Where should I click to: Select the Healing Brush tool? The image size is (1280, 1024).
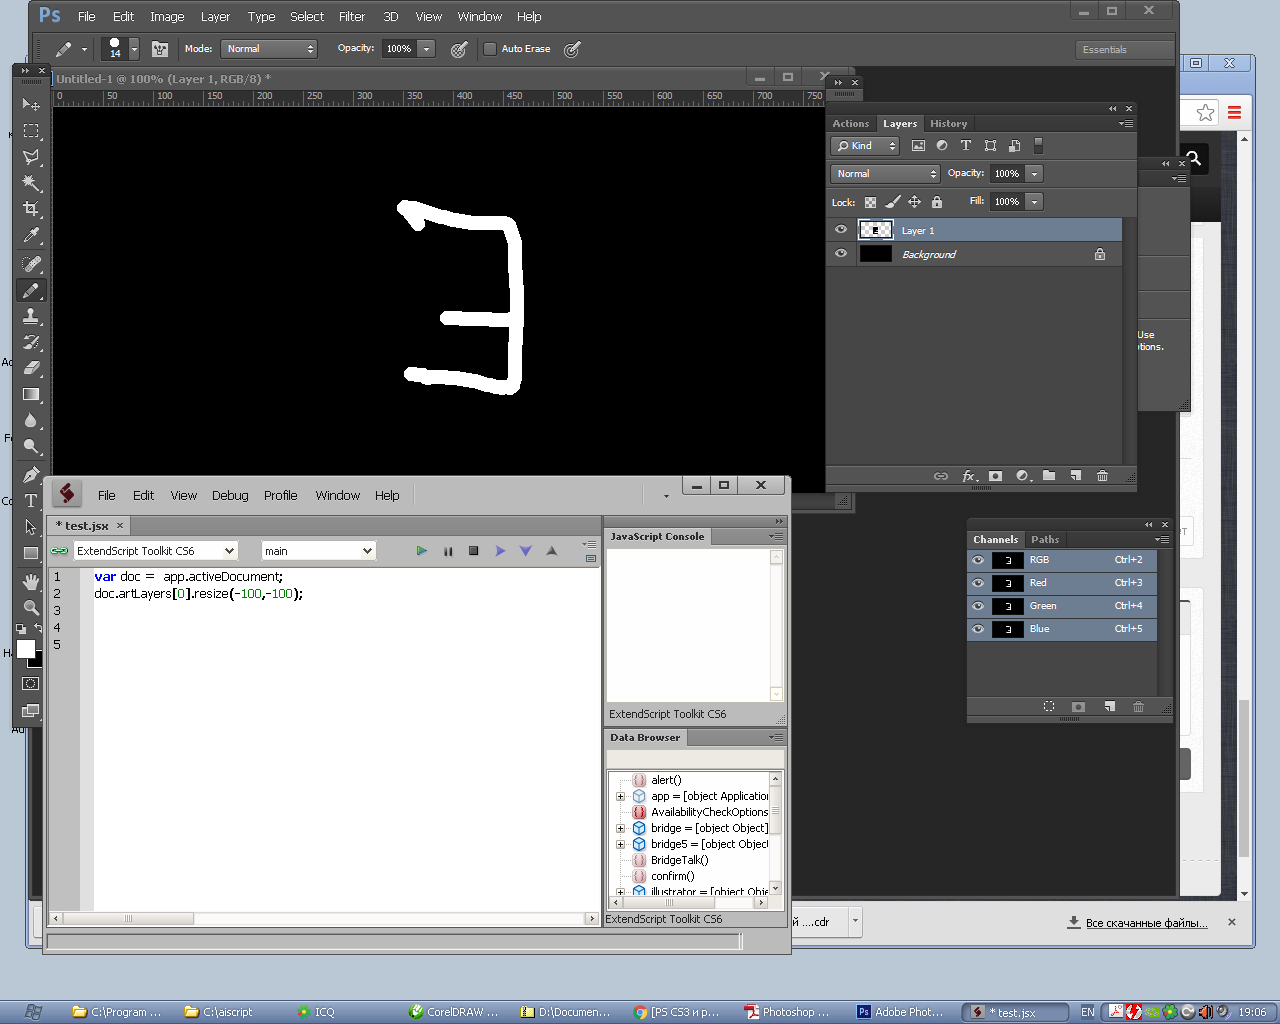point(31,264)
